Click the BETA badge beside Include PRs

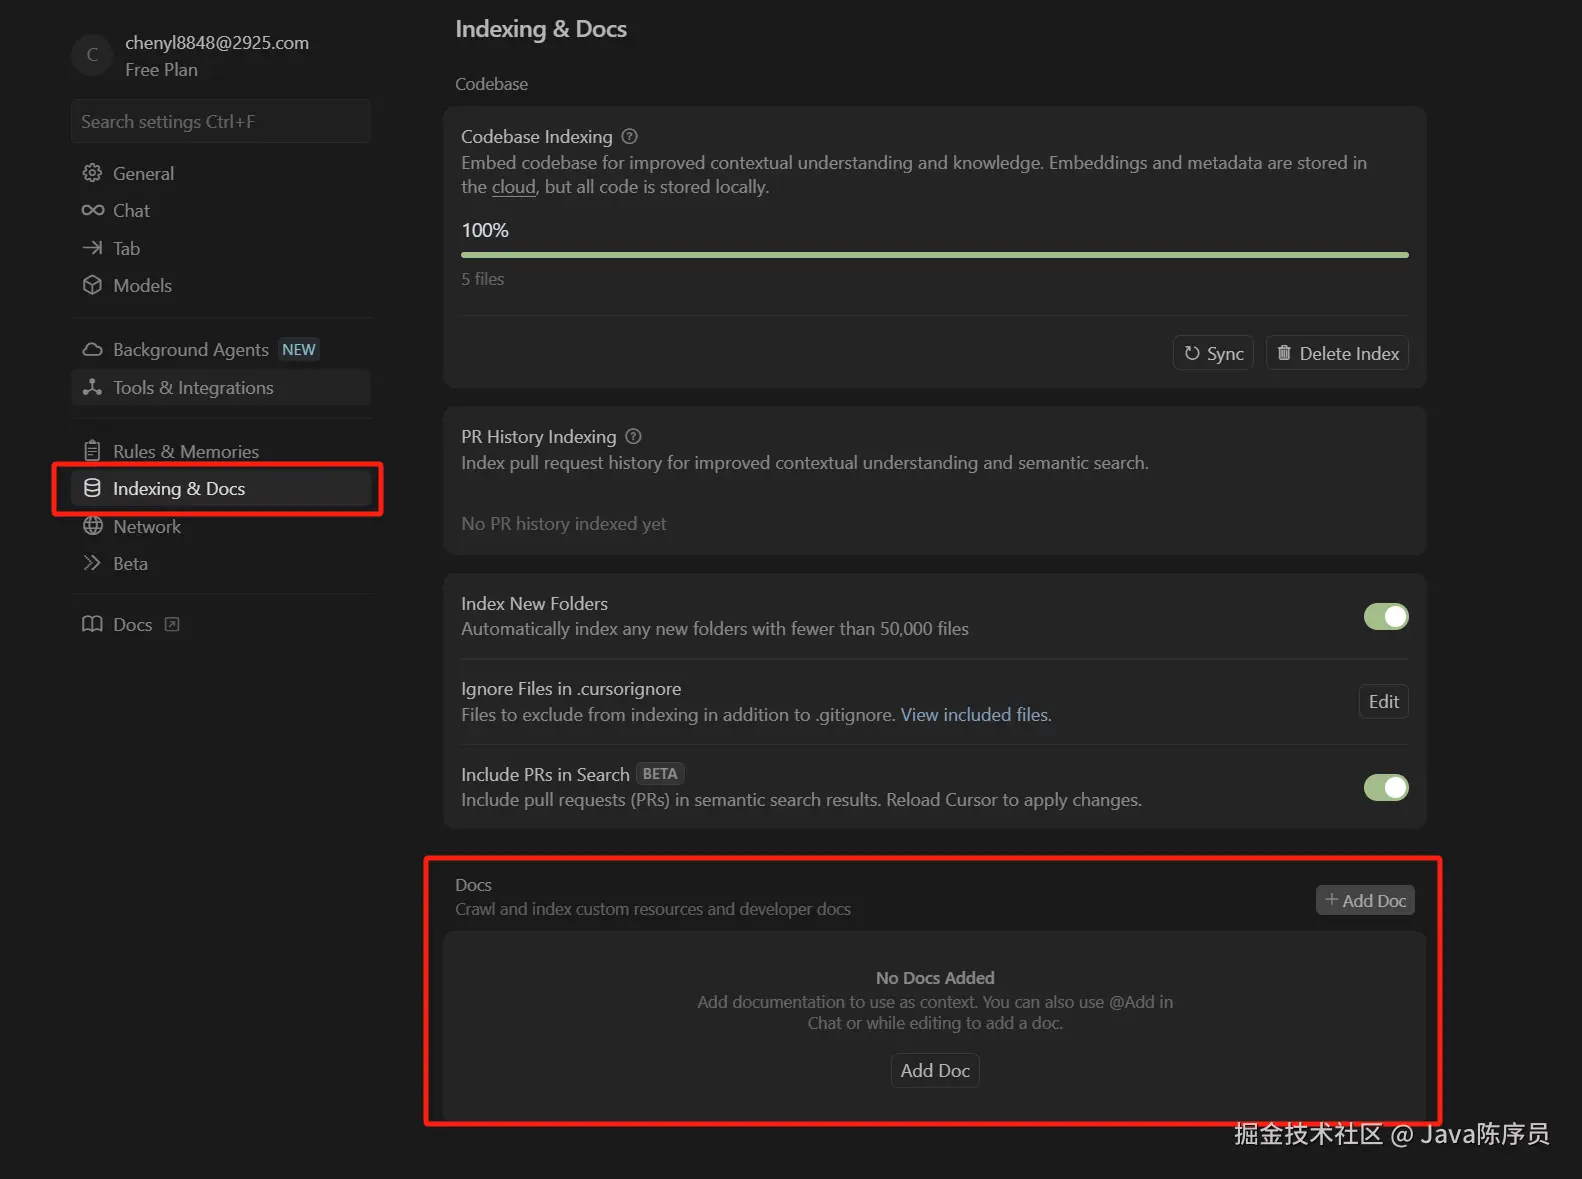click(x=660, y=774)
